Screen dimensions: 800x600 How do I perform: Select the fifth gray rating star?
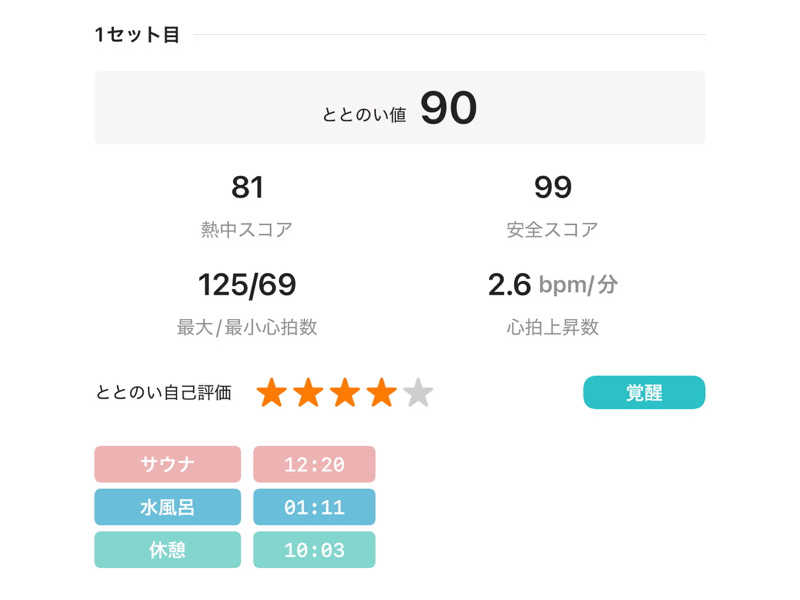point(418,393)
